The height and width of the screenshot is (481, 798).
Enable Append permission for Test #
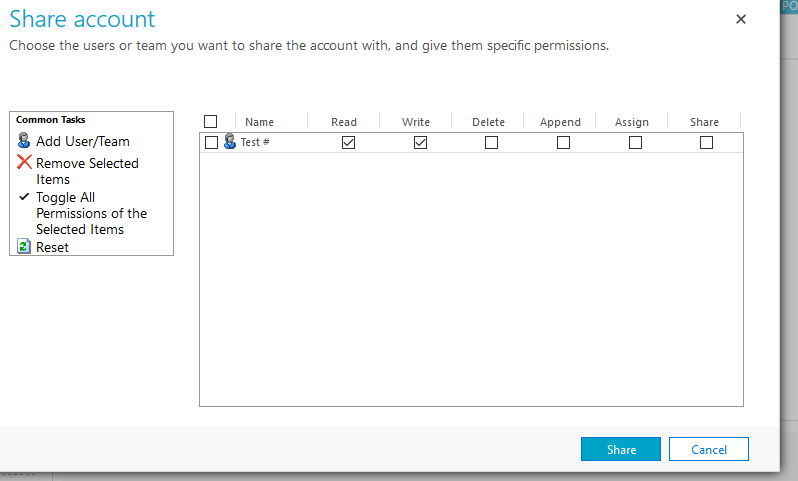click(563, 143)
